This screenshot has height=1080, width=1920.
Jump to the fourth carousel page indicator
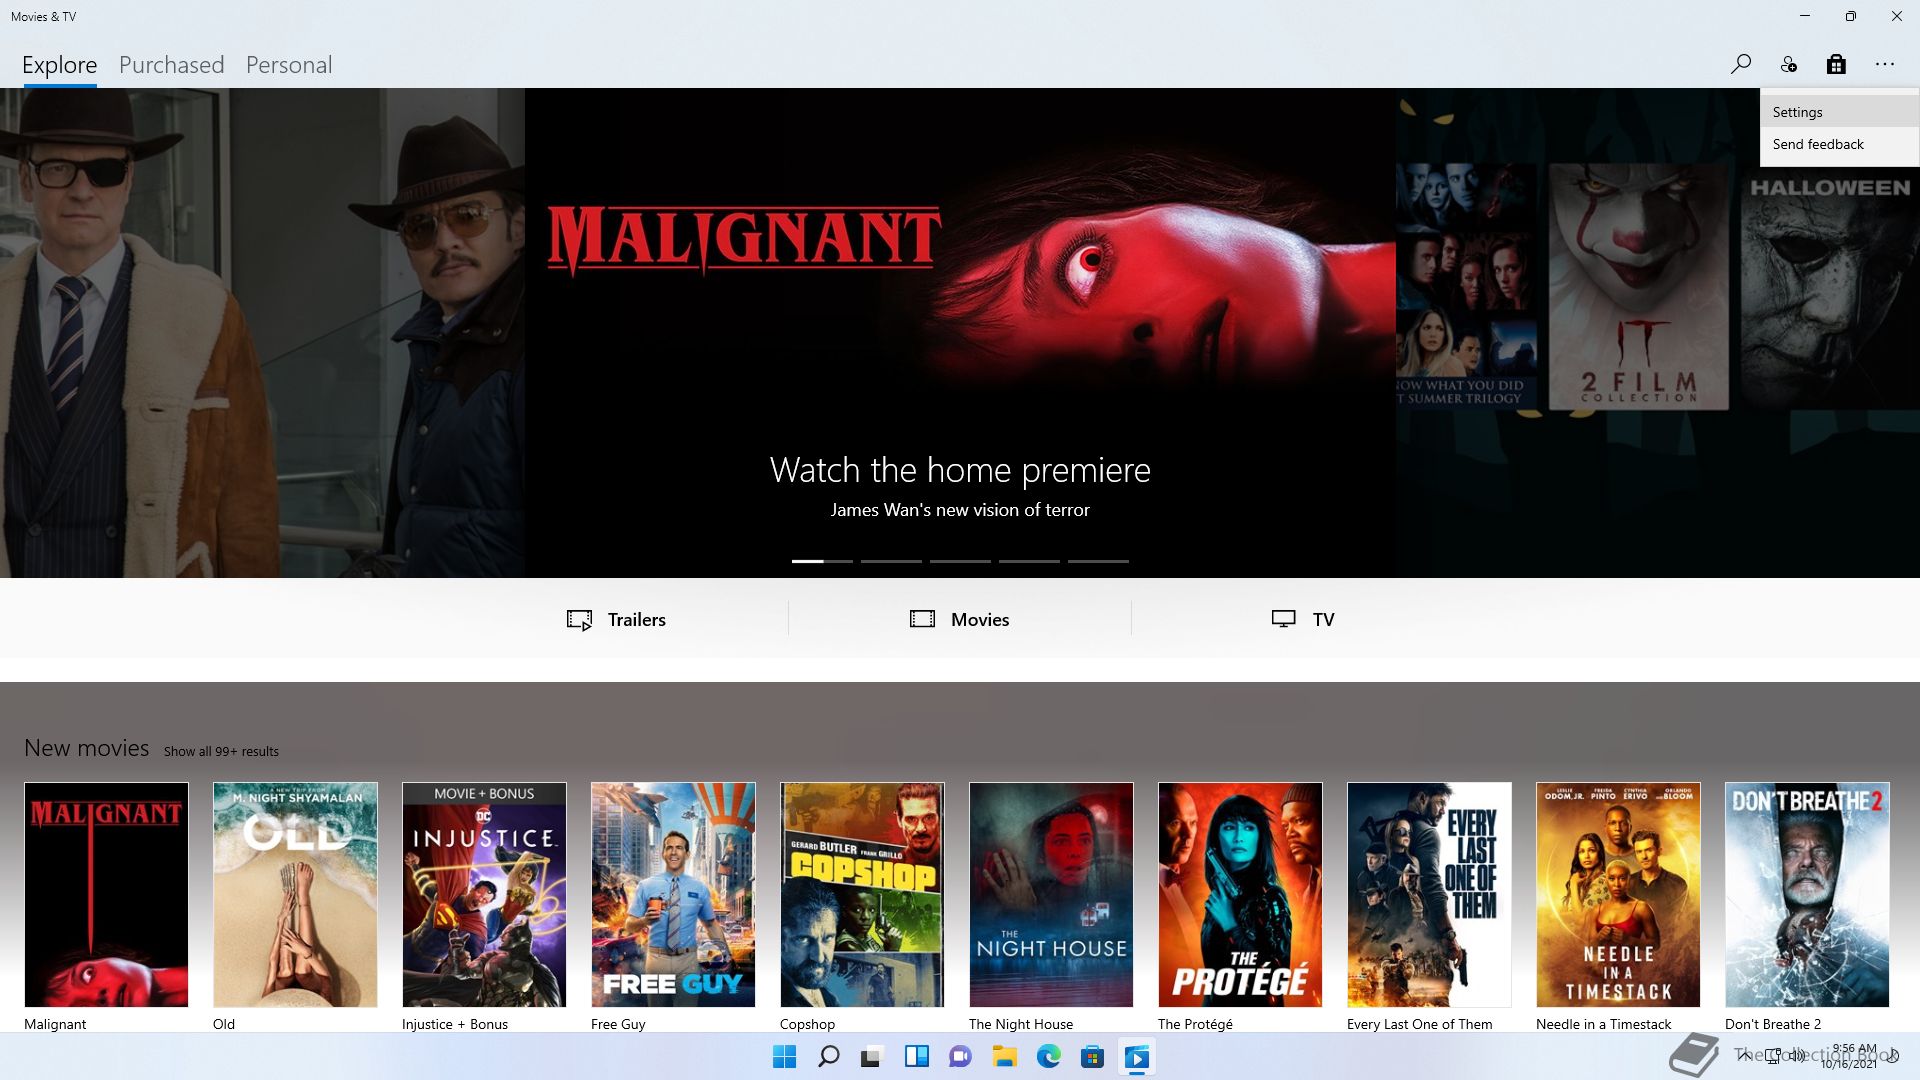pos(1029,561)
